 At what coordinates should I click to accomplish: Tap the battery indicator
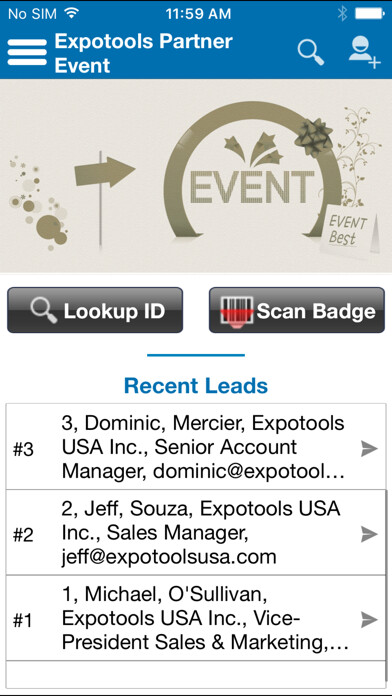[369, 14]
